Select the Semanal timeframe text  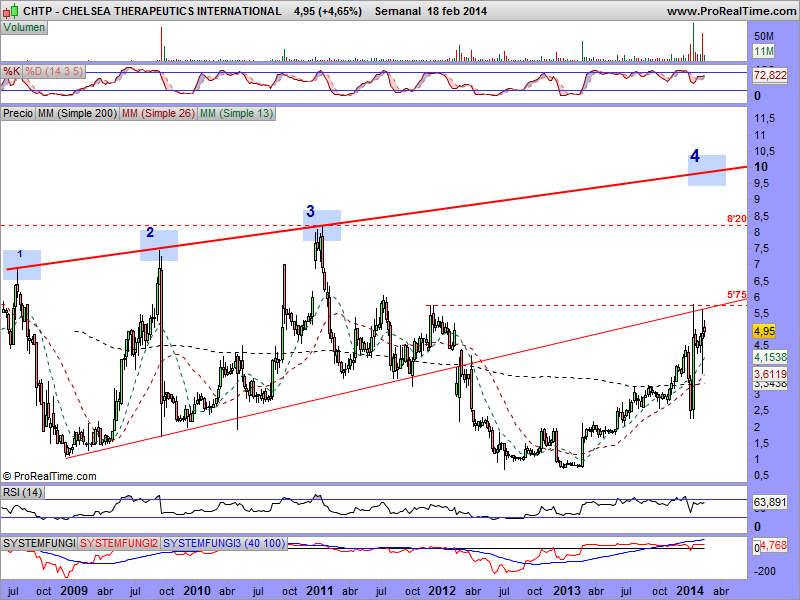coord(398,11)
